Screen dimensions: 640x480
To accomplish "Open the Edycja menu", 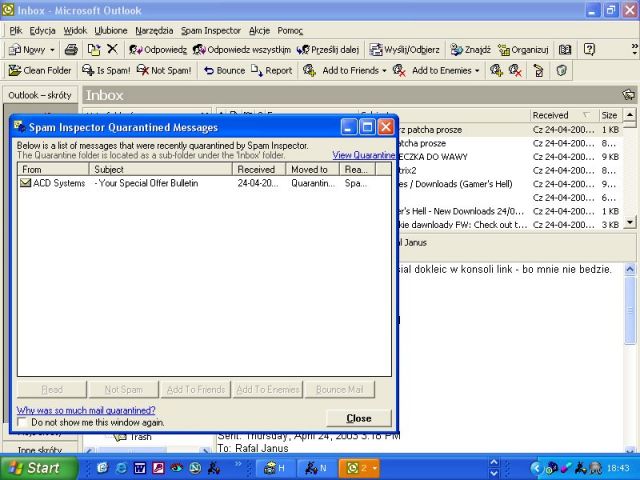I will click(42, 31).
